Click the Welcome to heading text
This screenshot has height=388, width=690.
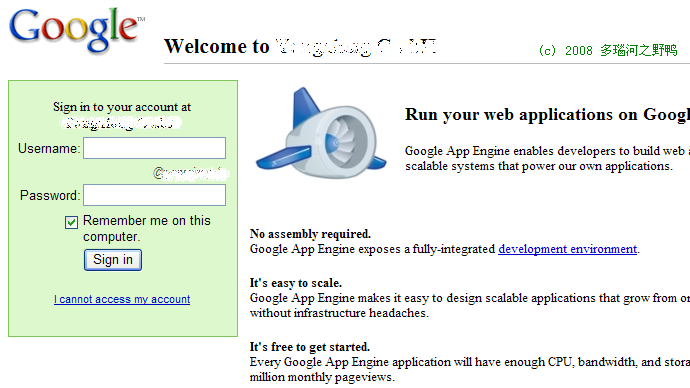point(217,46)
